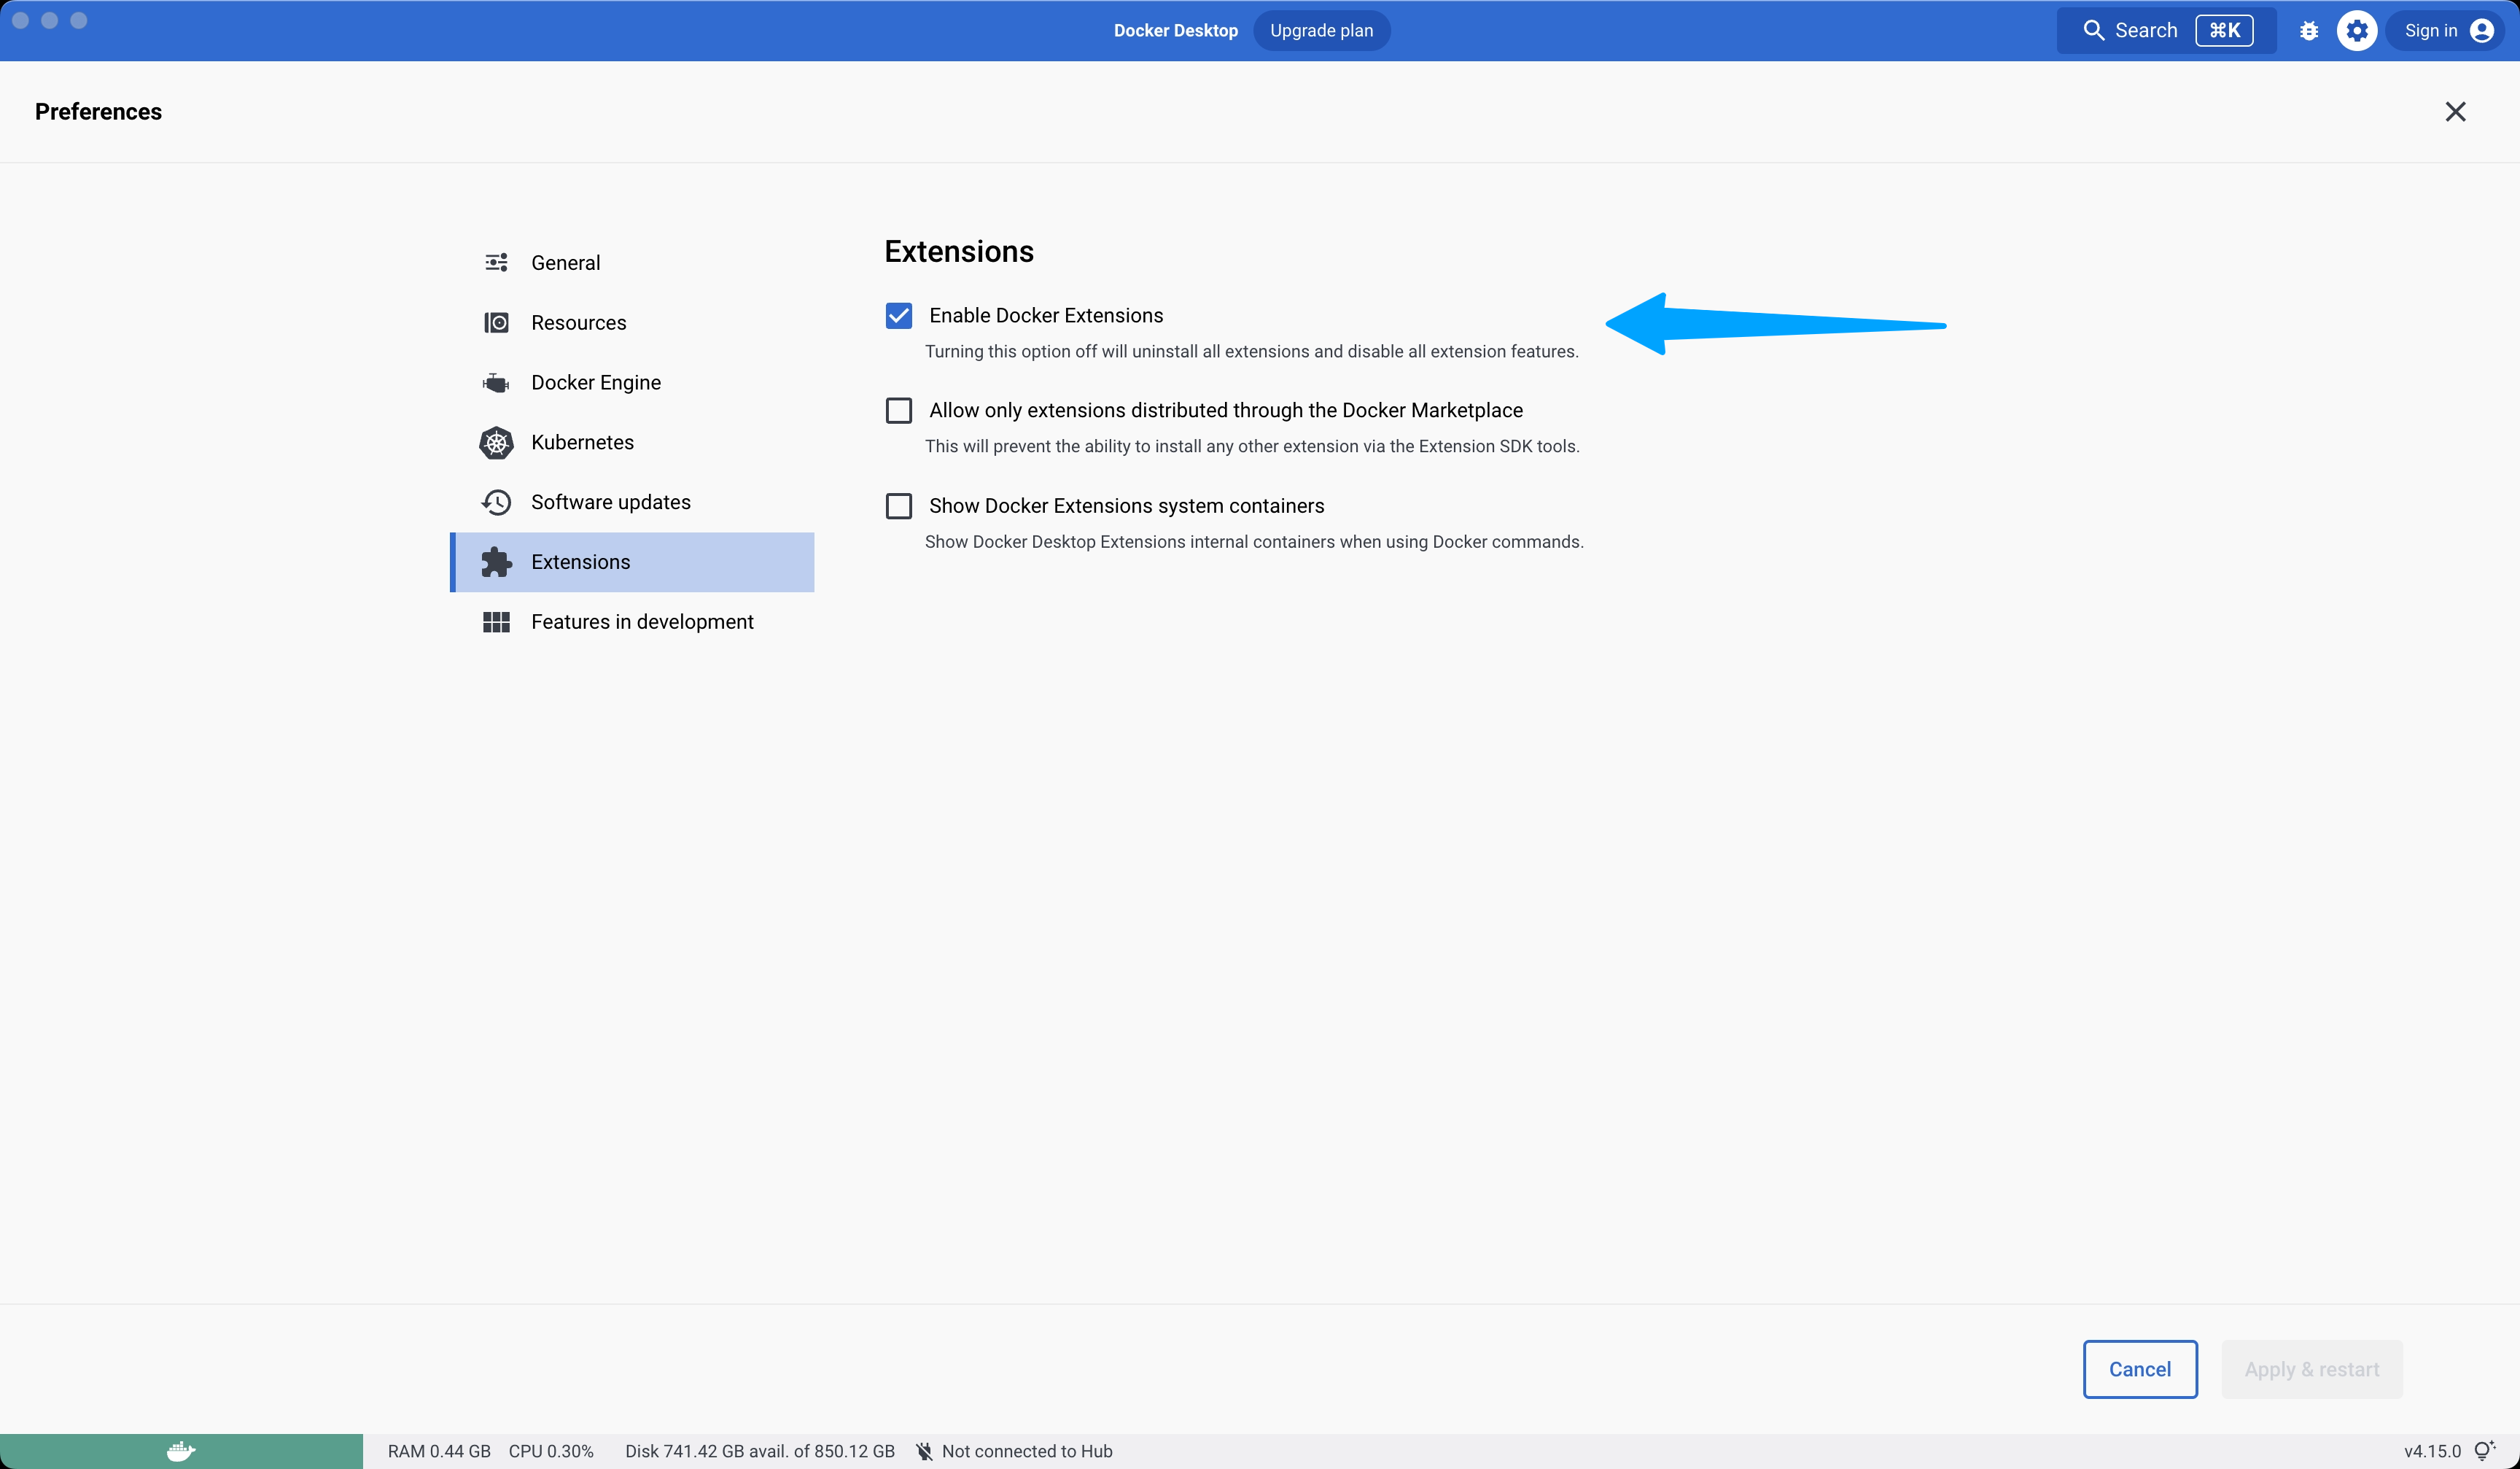Click the Extensions puzzle-piece icon
Screen dimensions: 2520x1469
(x=497, y=561)
